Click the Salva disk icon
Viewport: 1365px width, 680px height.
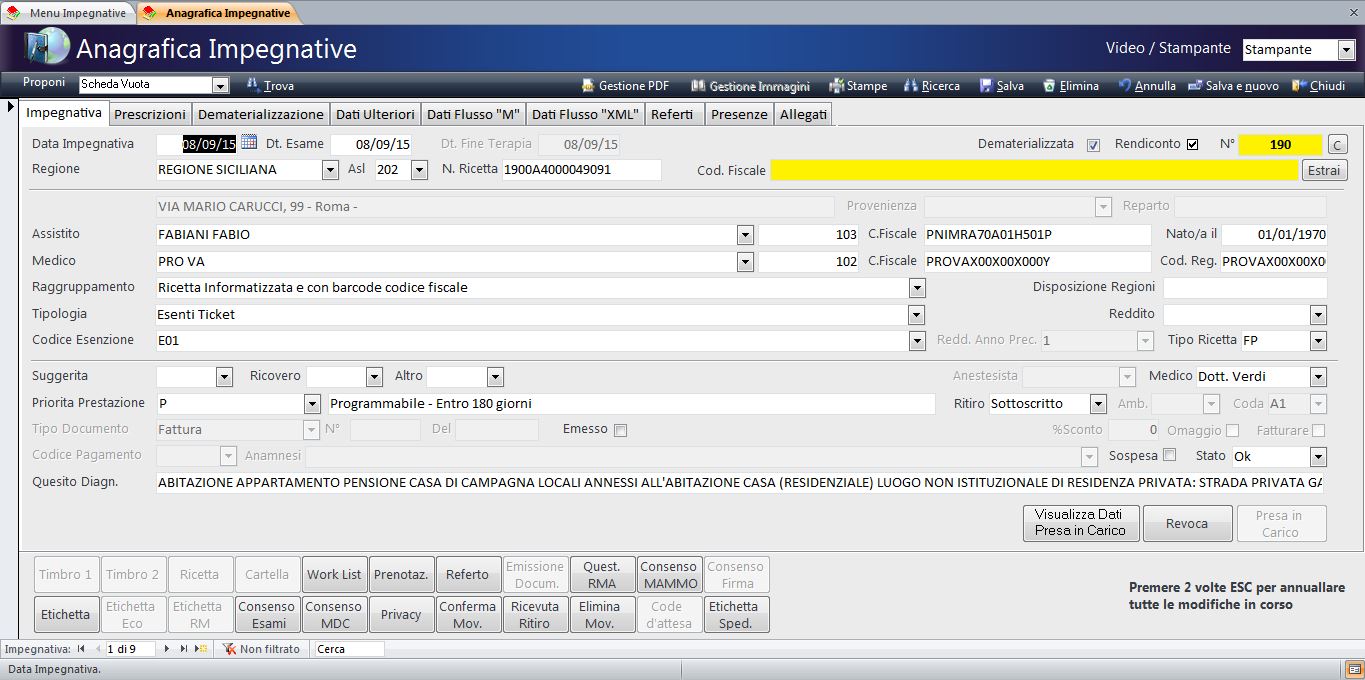(x=986, y=86)
